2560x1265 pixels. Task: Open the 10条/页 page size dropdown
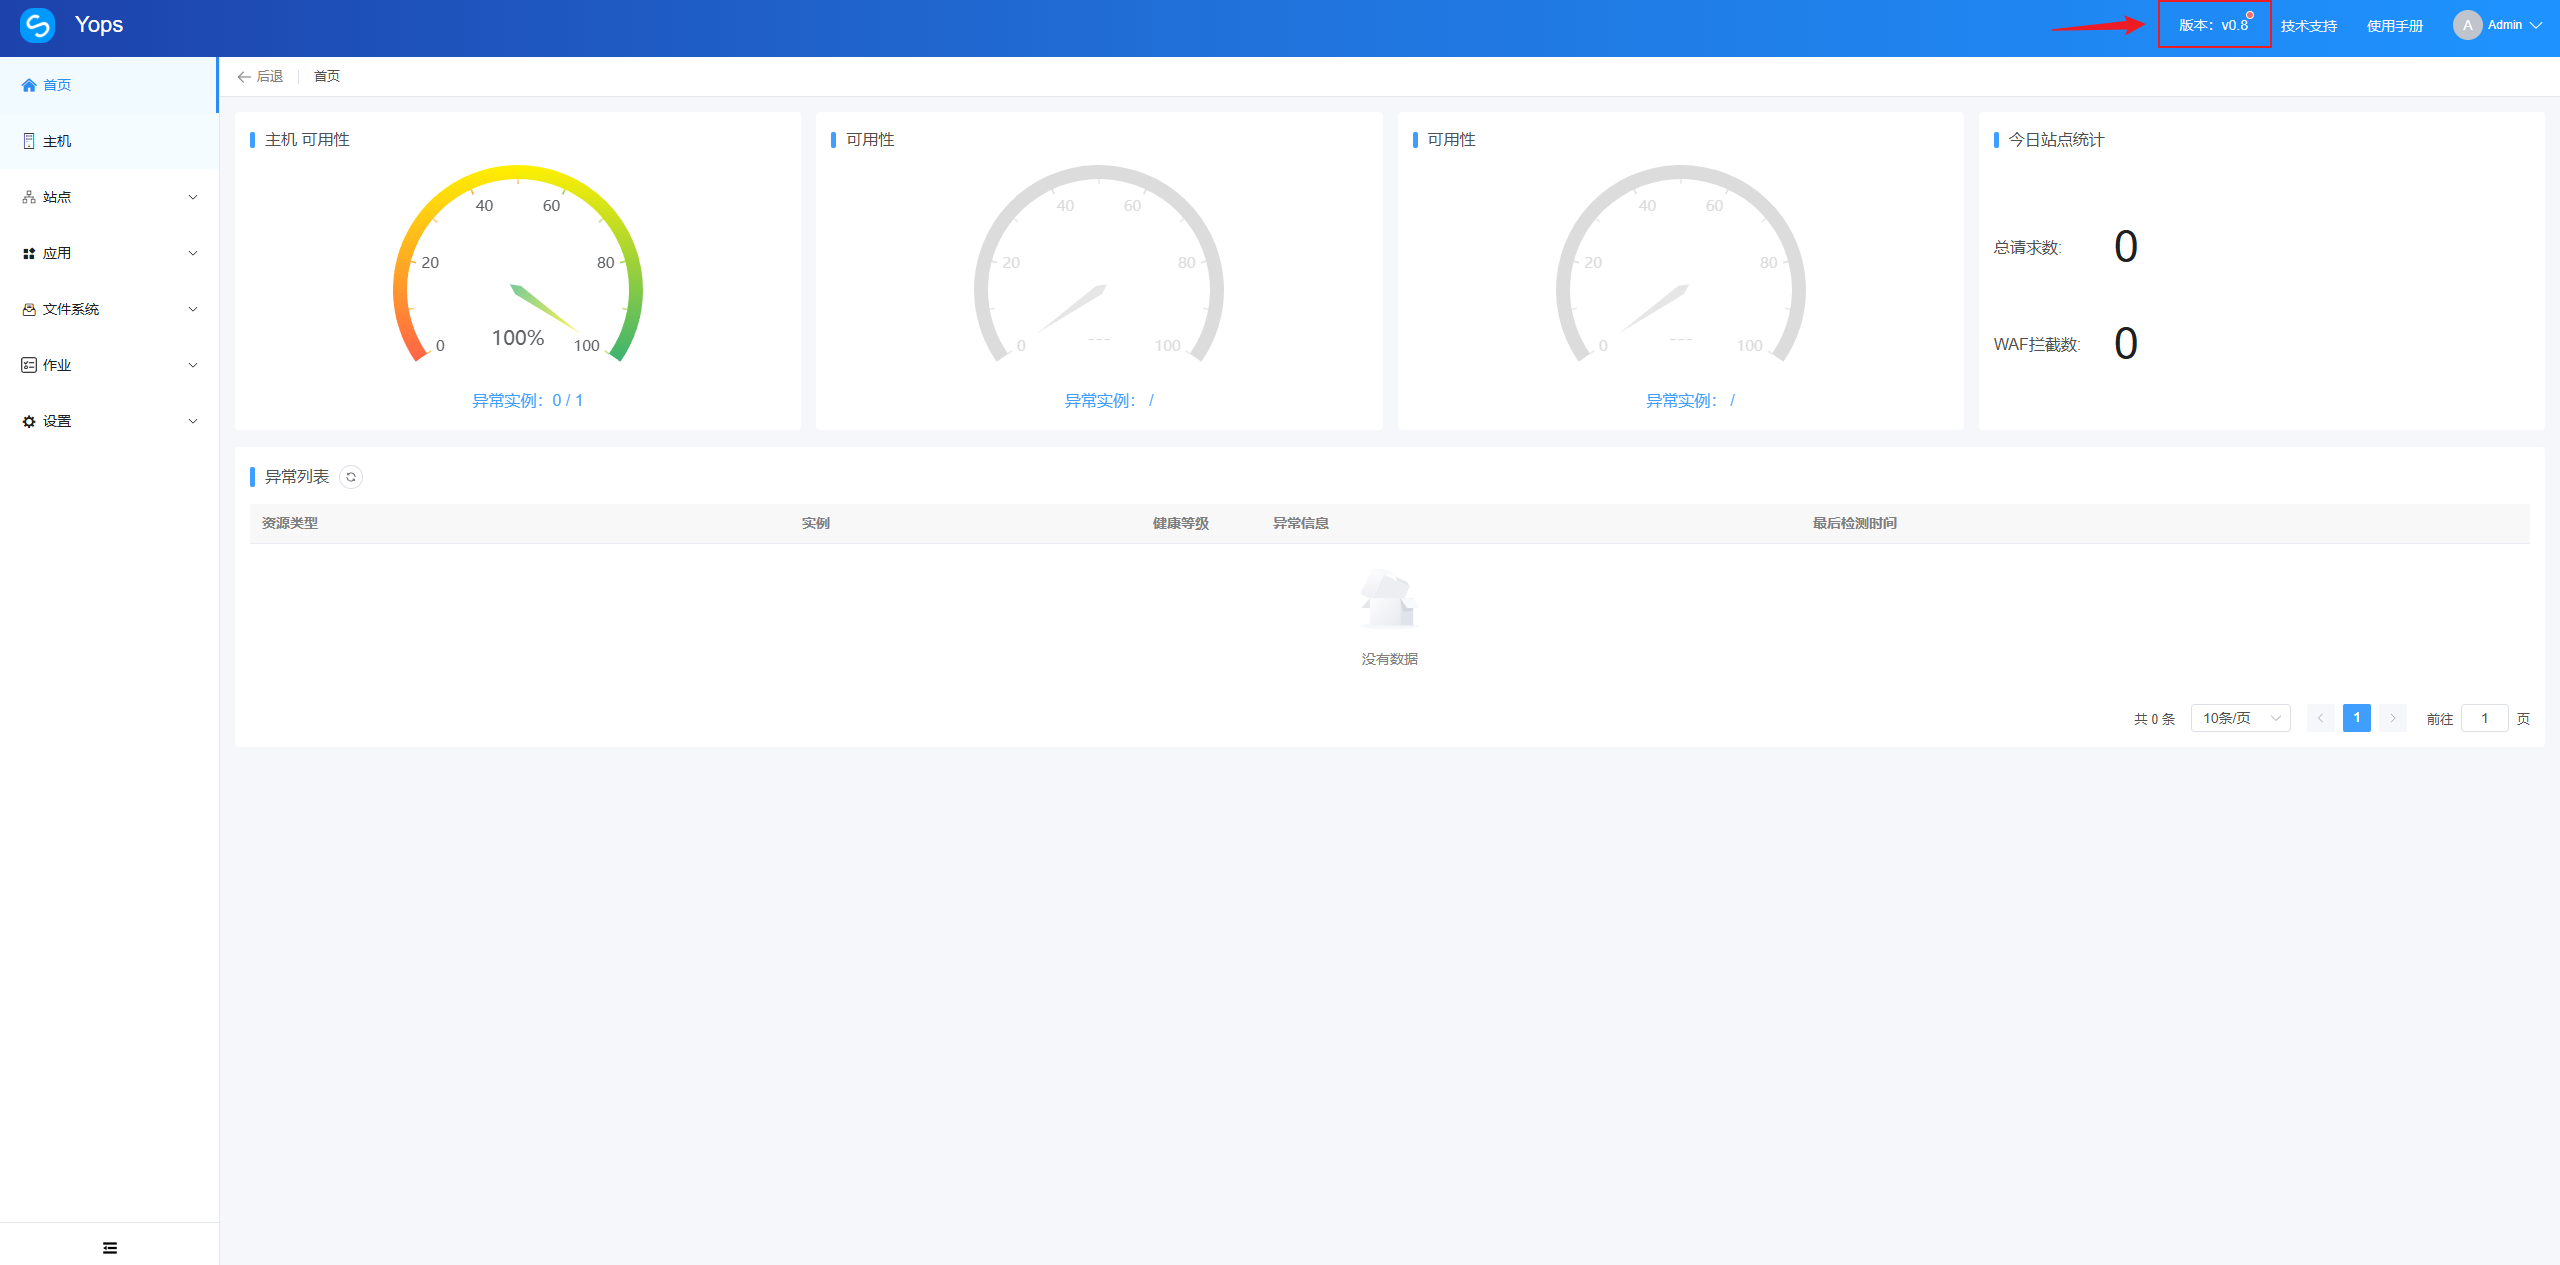(2240, 718)
